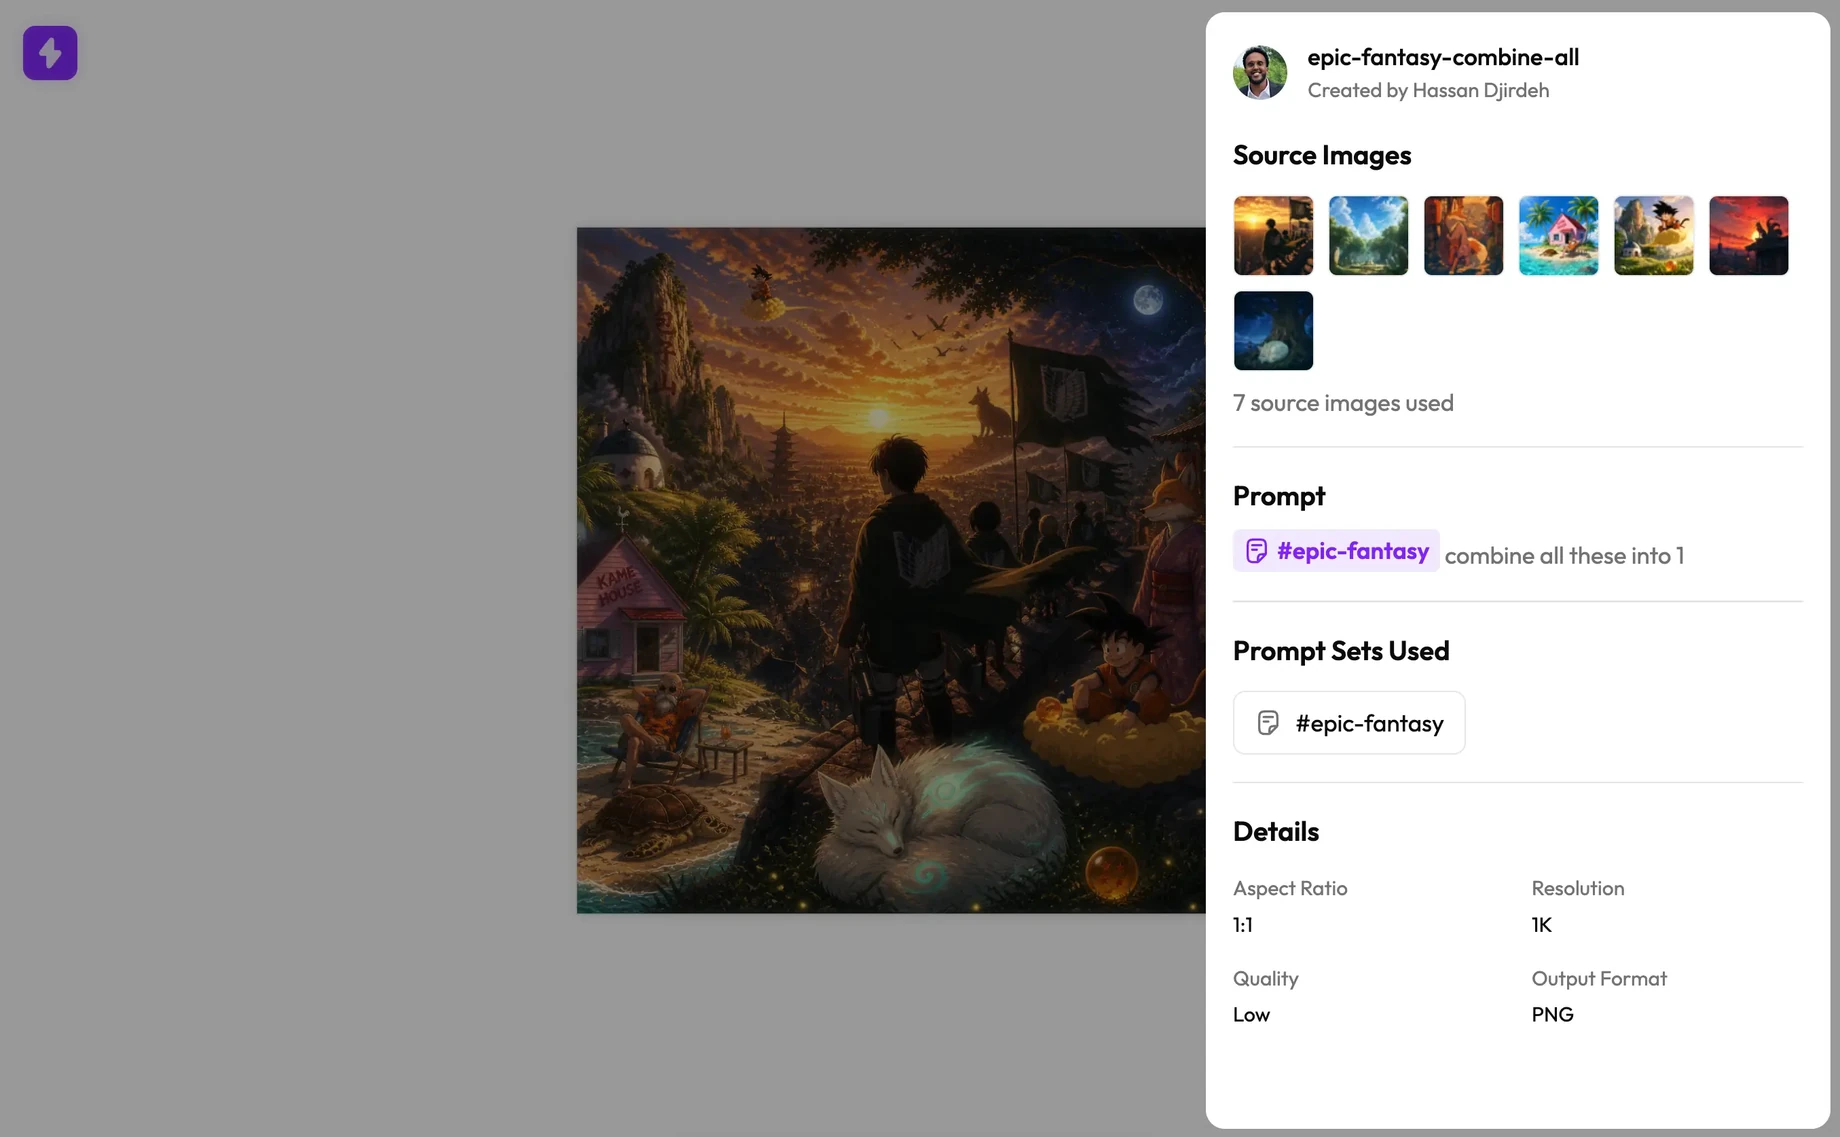The image size is (1840, 1137).
Task: Click the purple lightning bolt app logo
Action: coord(50,53)
